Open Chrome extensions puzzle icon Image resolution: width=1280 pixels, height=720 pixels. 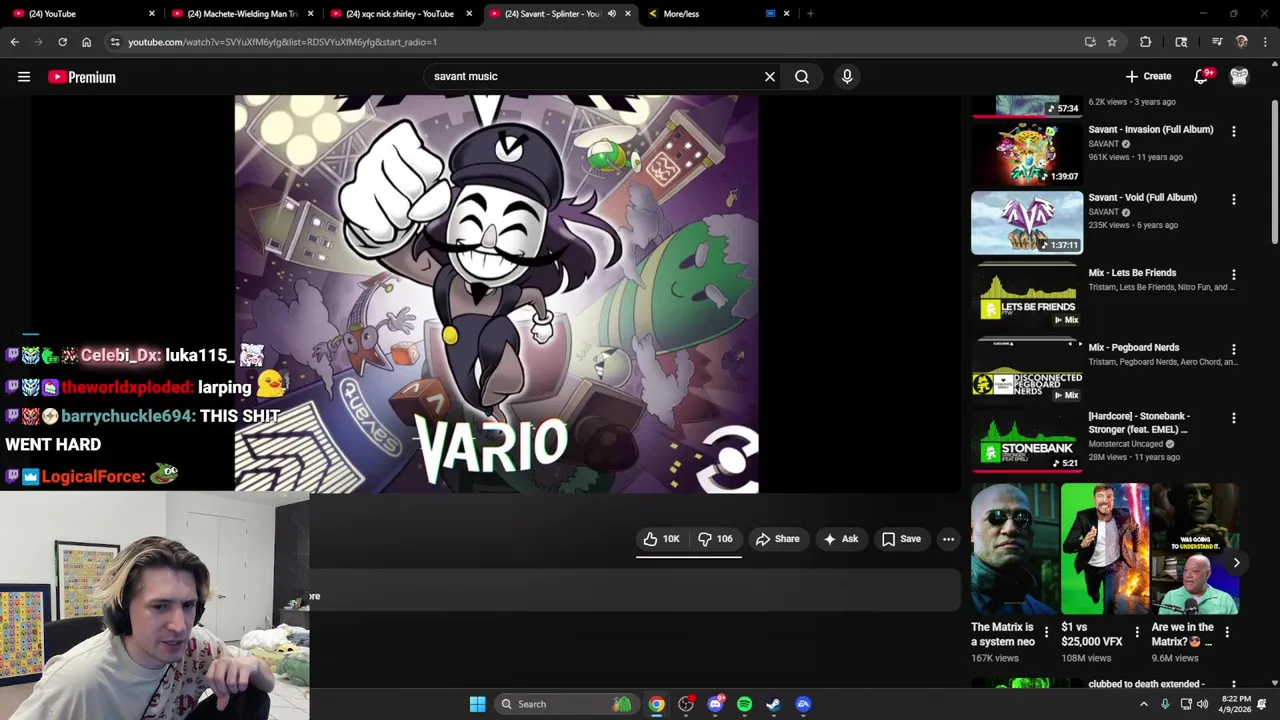[x=1145, y=42]
